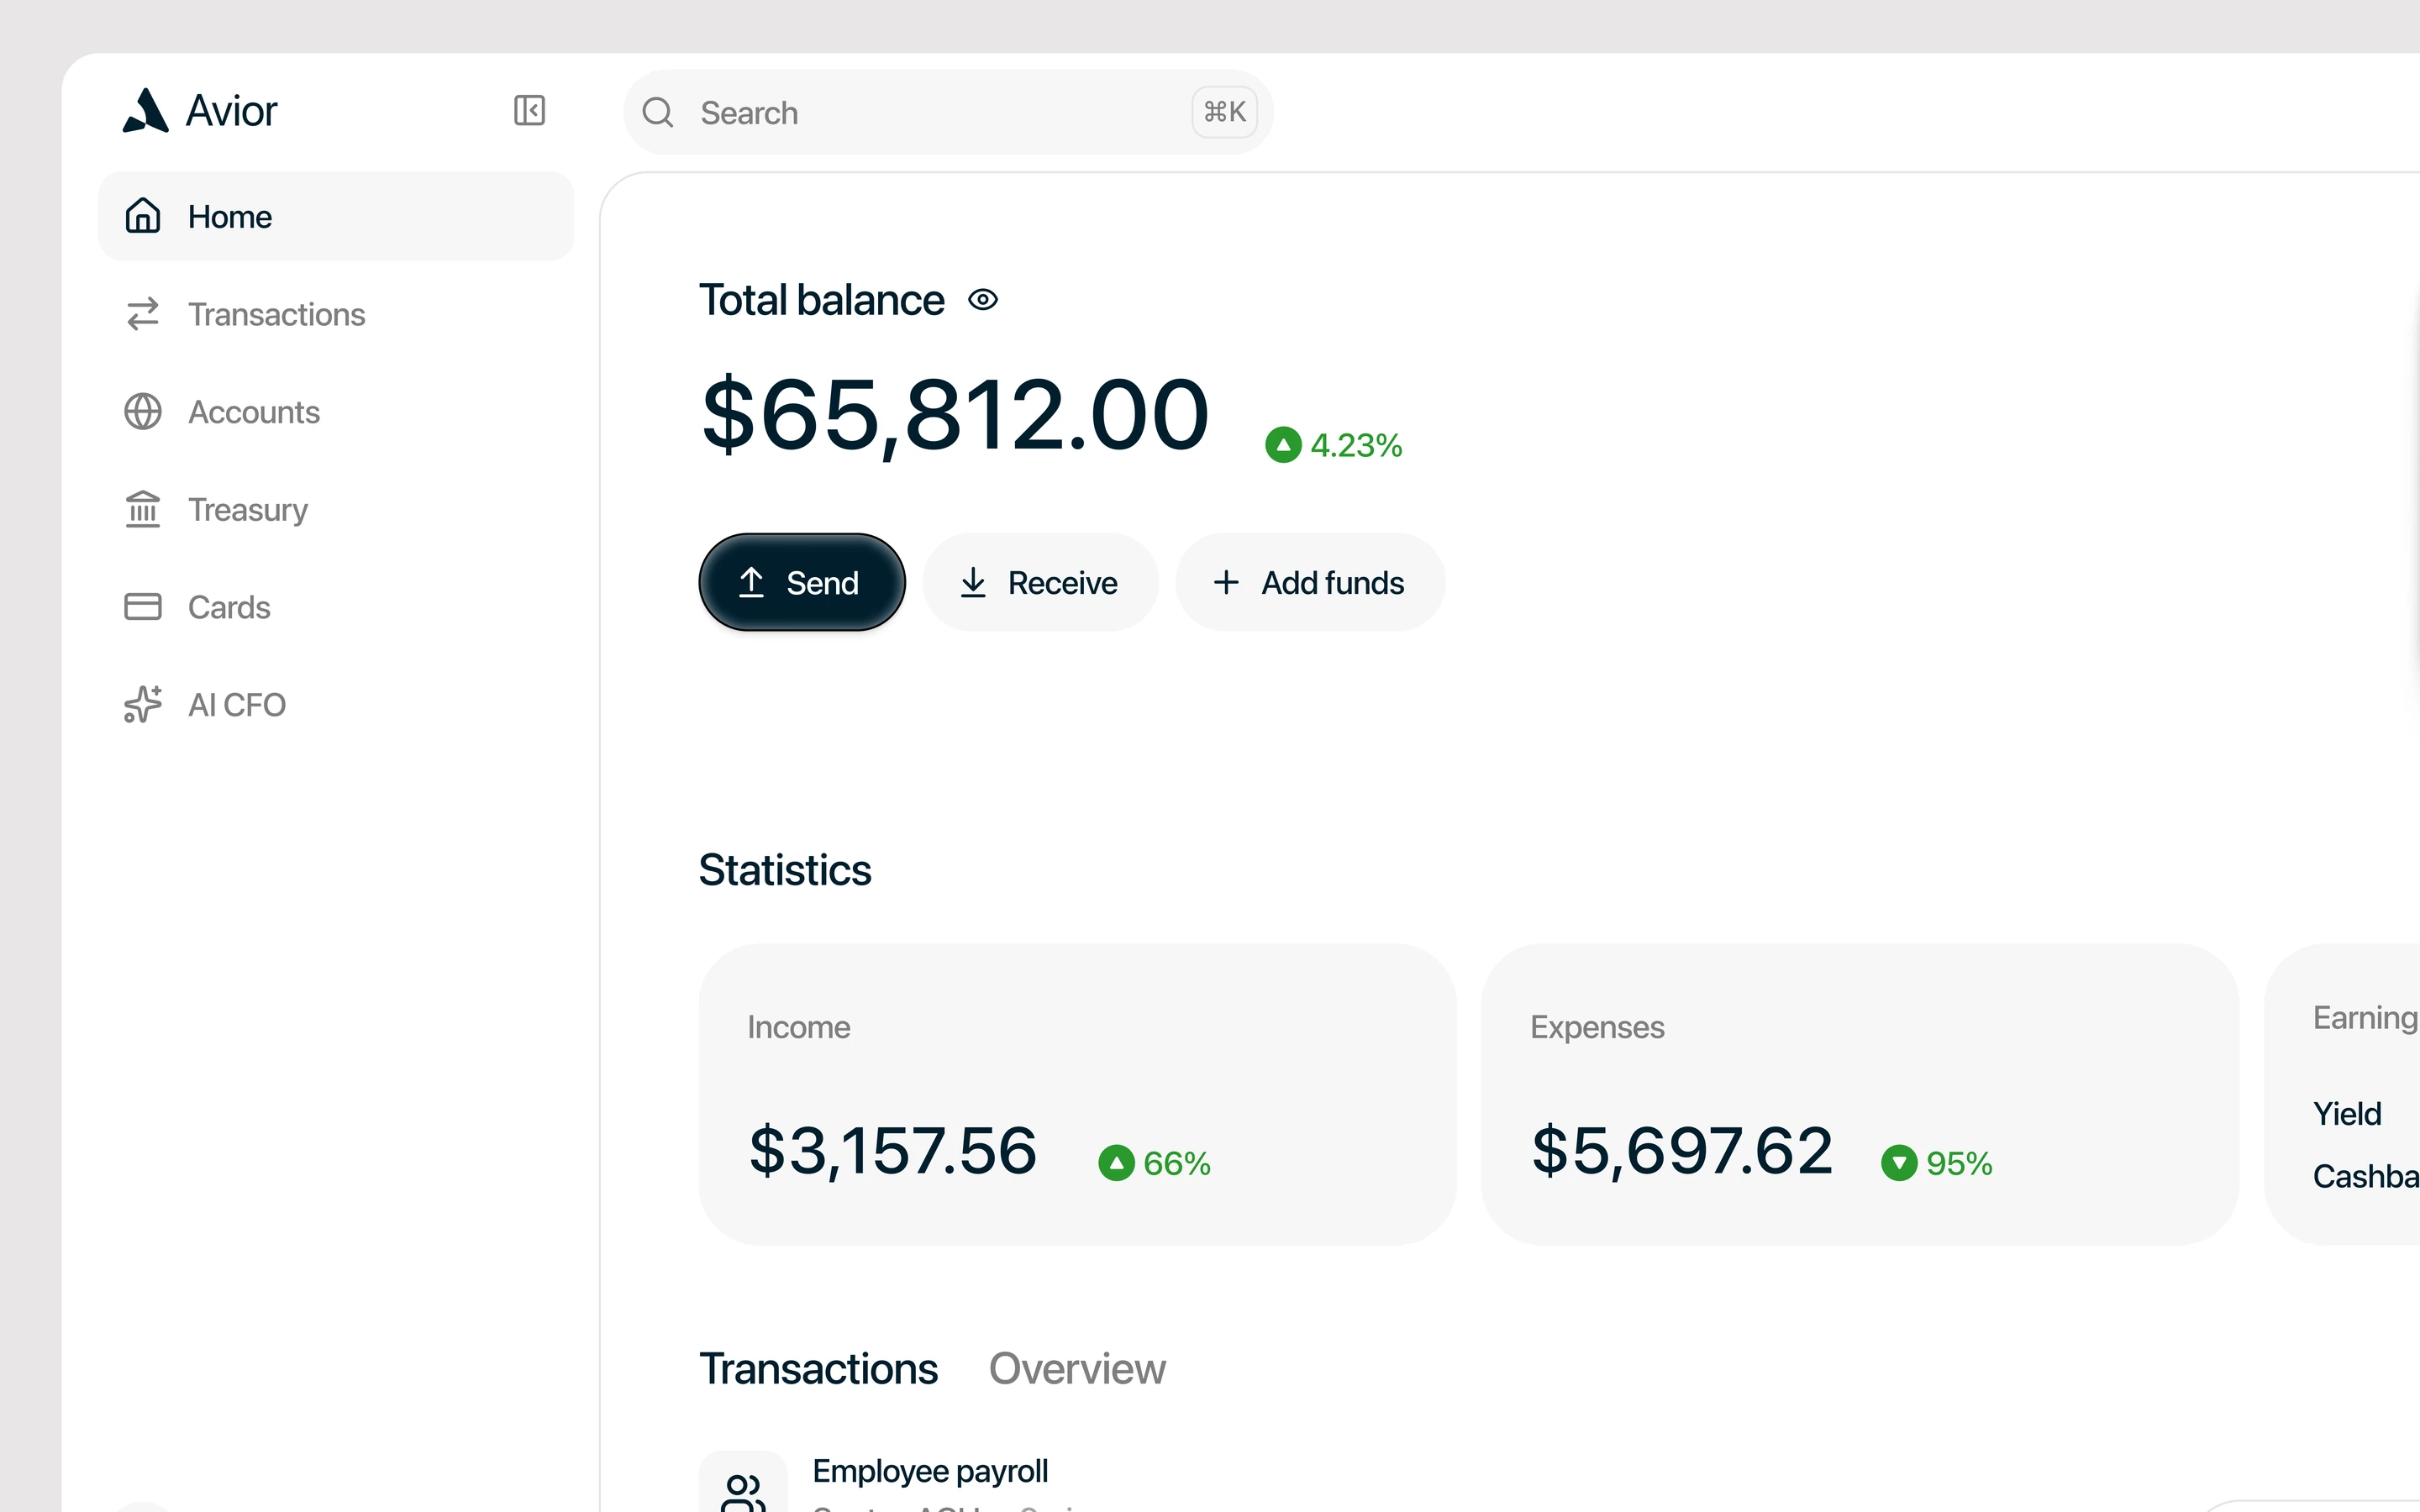
Task: Open Transactions in the sidebar
Action: click(x=336, y=314)
